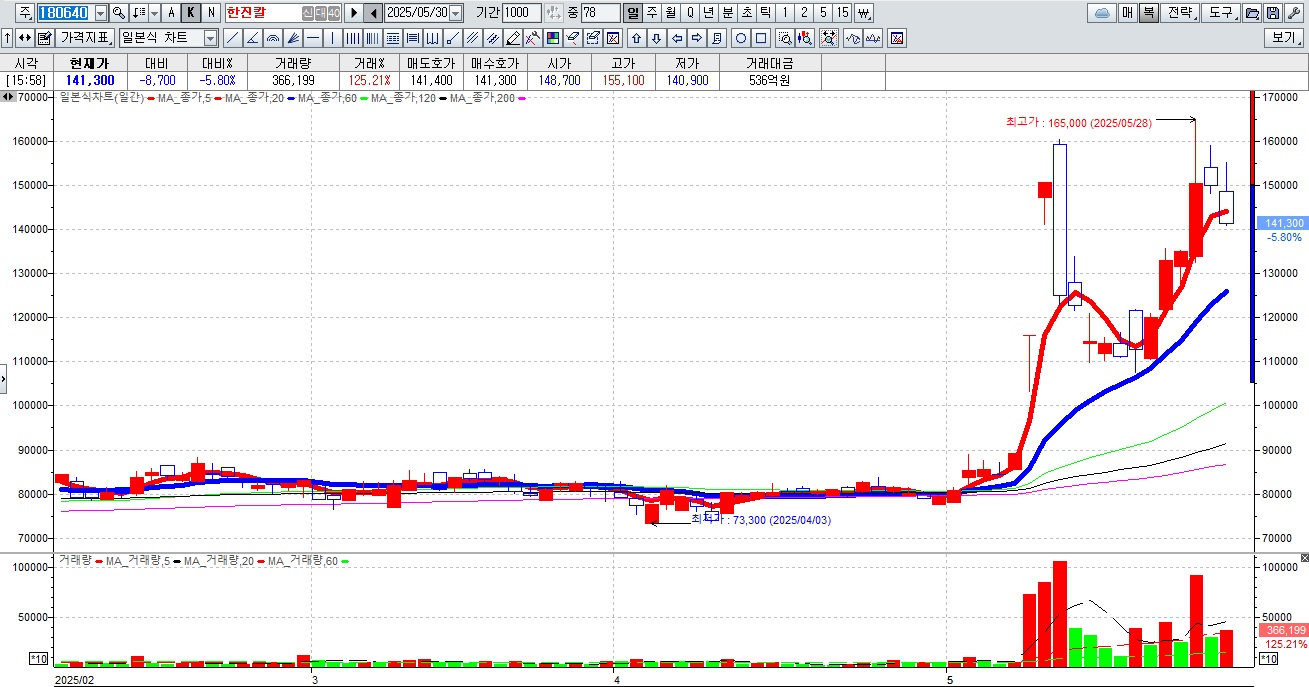Image resolution: width=1309 pixels, height=687 pixels.
Task: Click the next stock play arrow
Action: click(x=352, y=13)
